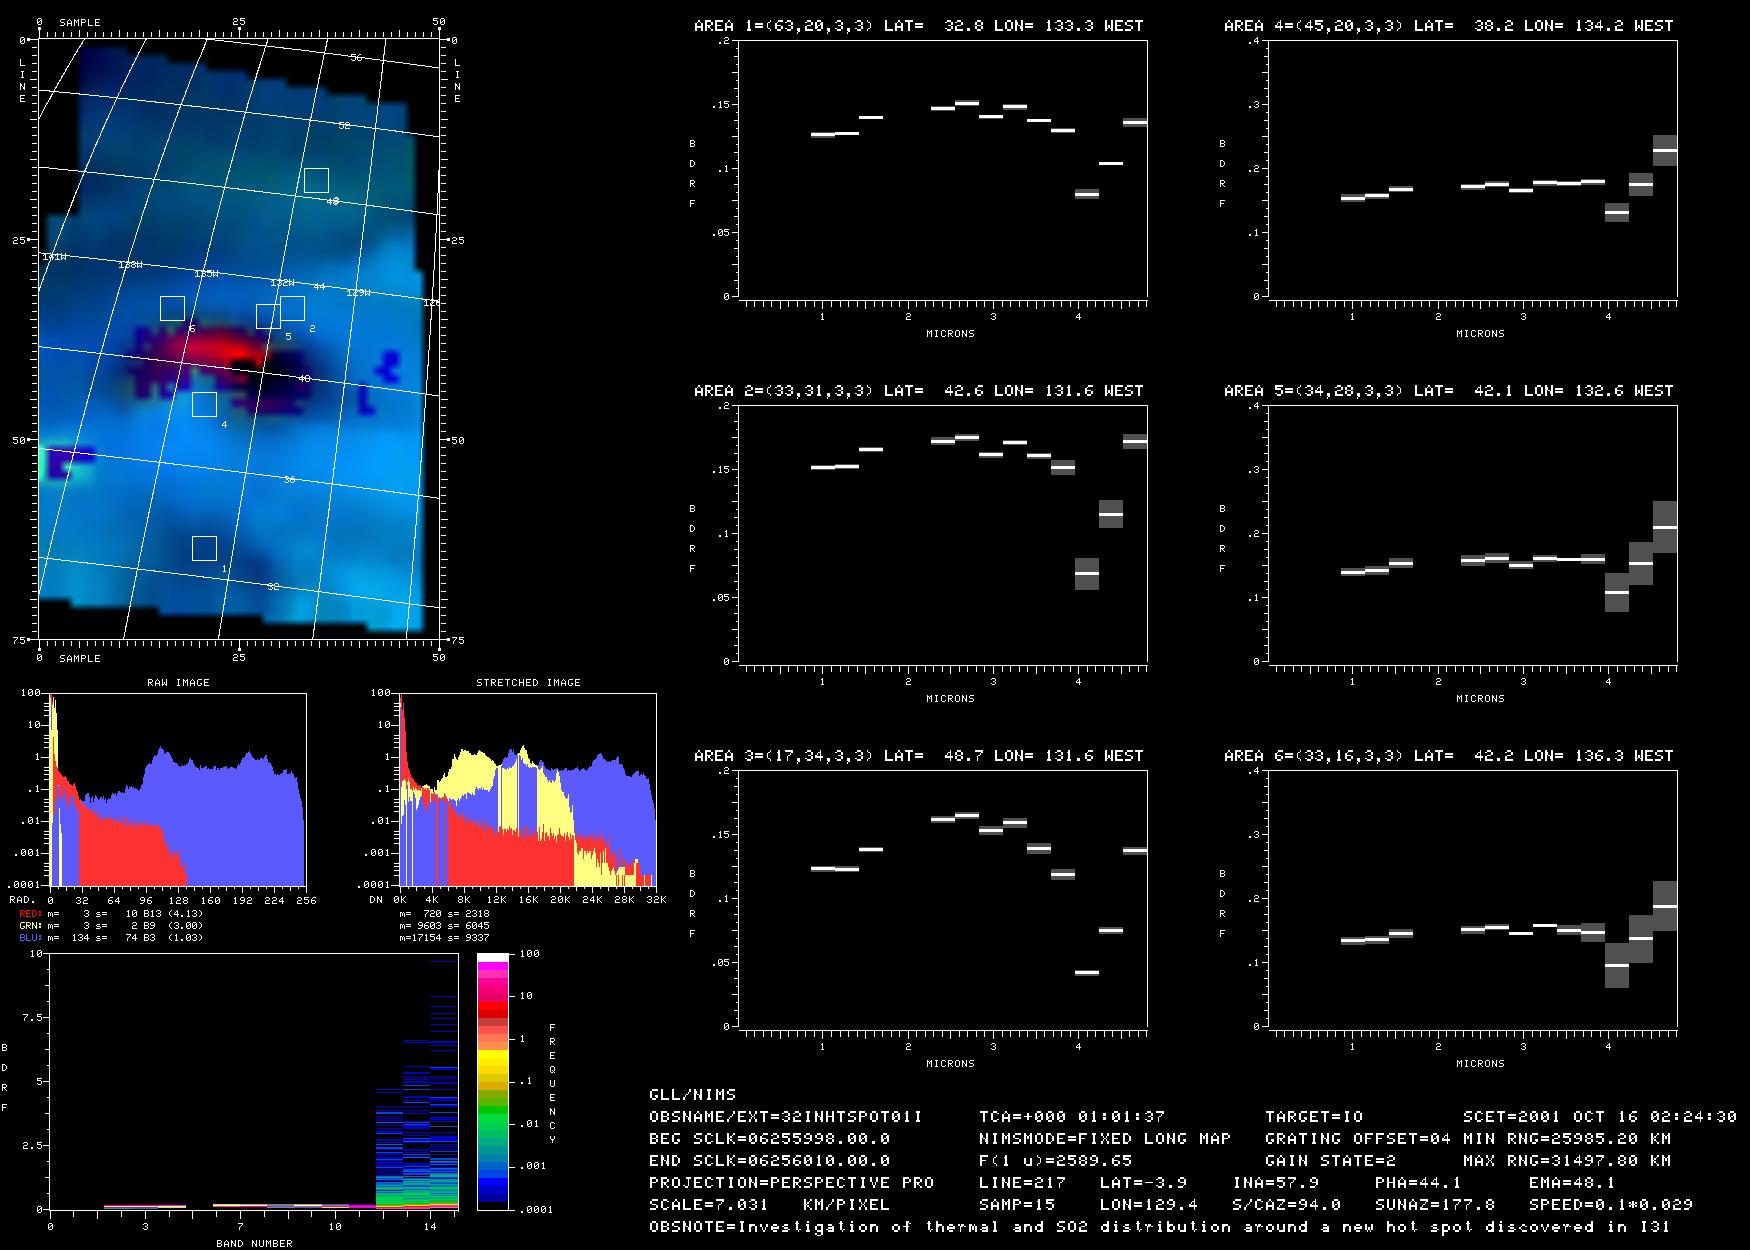Screen dimensions: 1750x1250
Task: Click the OBSNOTE investigation description line
Action: tap(1160, 1227)
